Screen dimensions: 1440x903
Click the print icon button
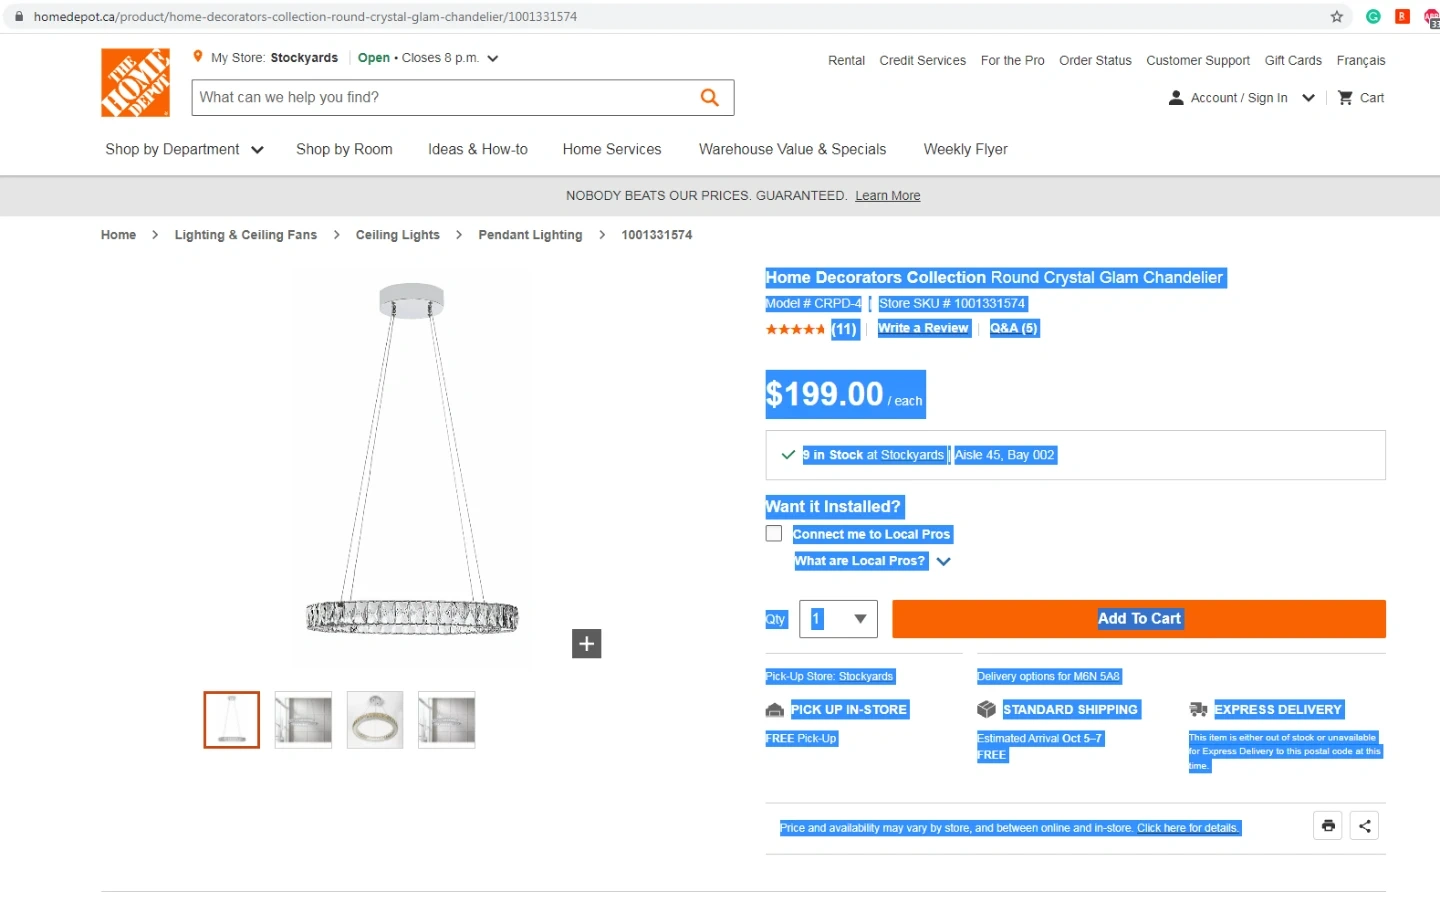[x=1327, y=826]
